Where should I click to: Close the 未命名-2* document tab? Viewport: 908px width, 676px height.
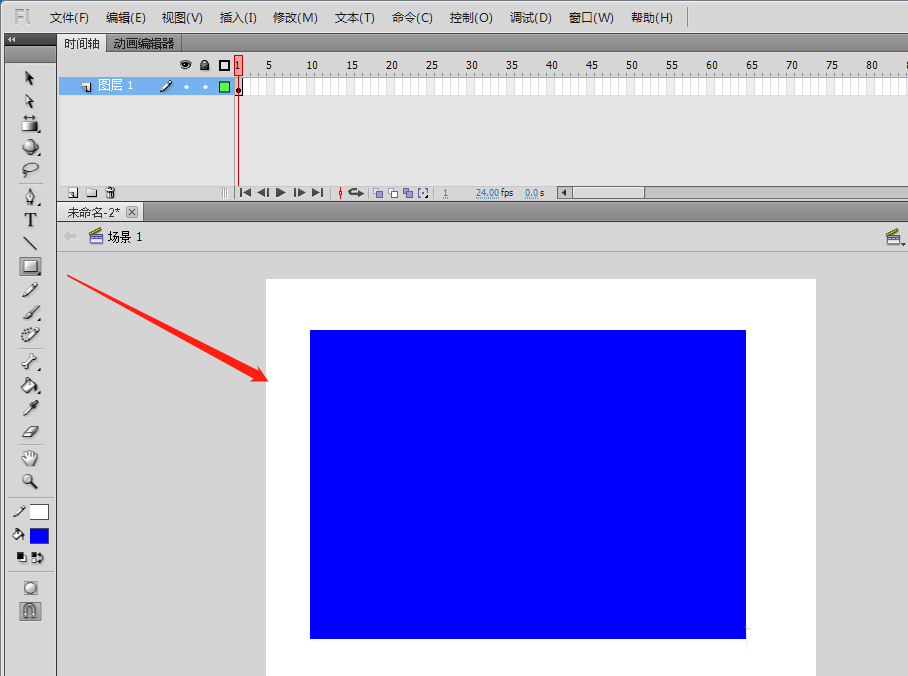click(132, 212)
